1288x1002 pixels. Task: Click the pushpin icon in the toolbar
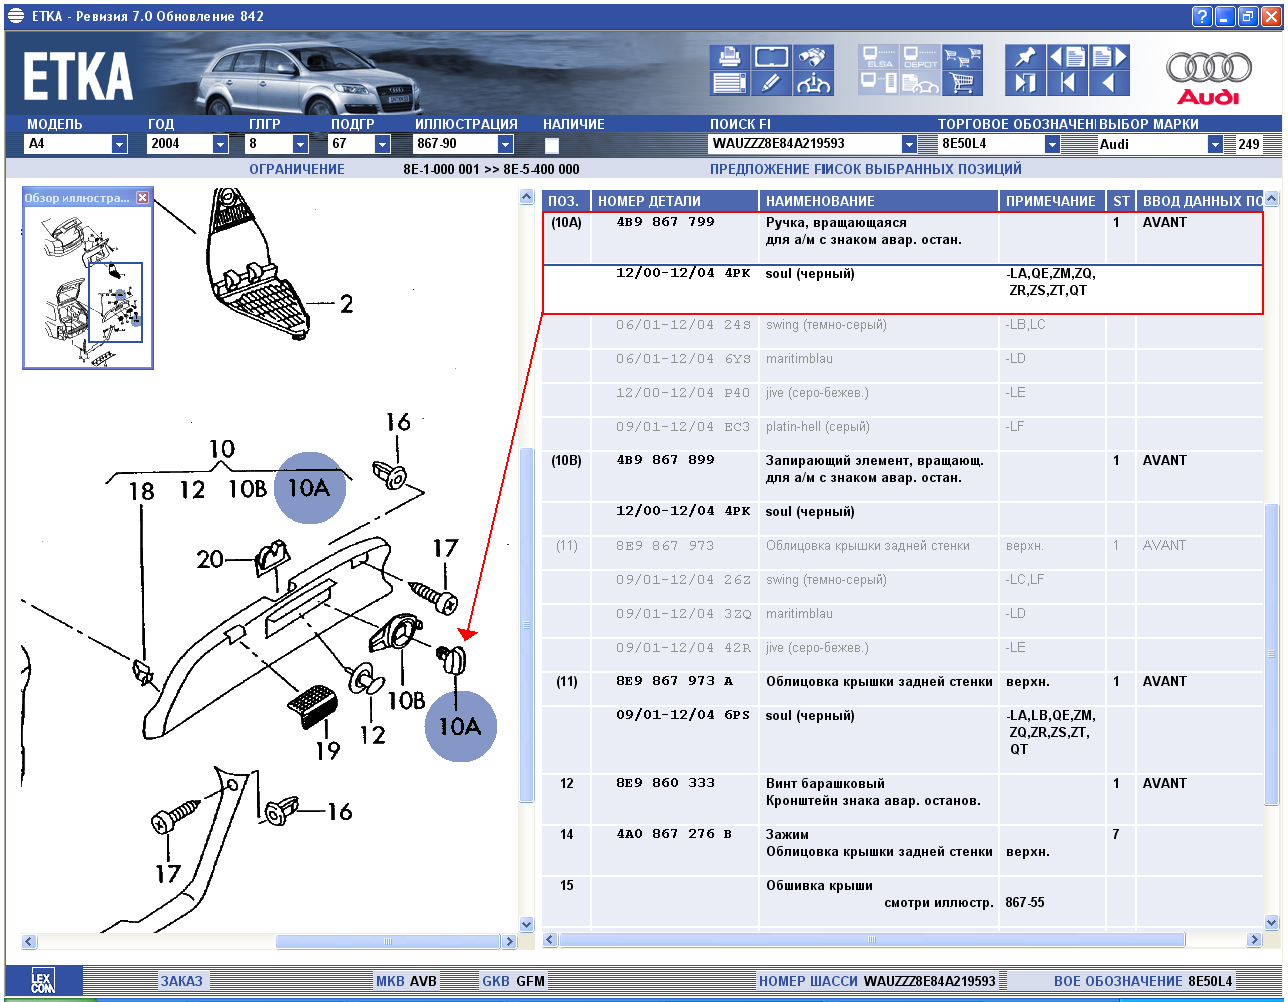point(1025,57)
